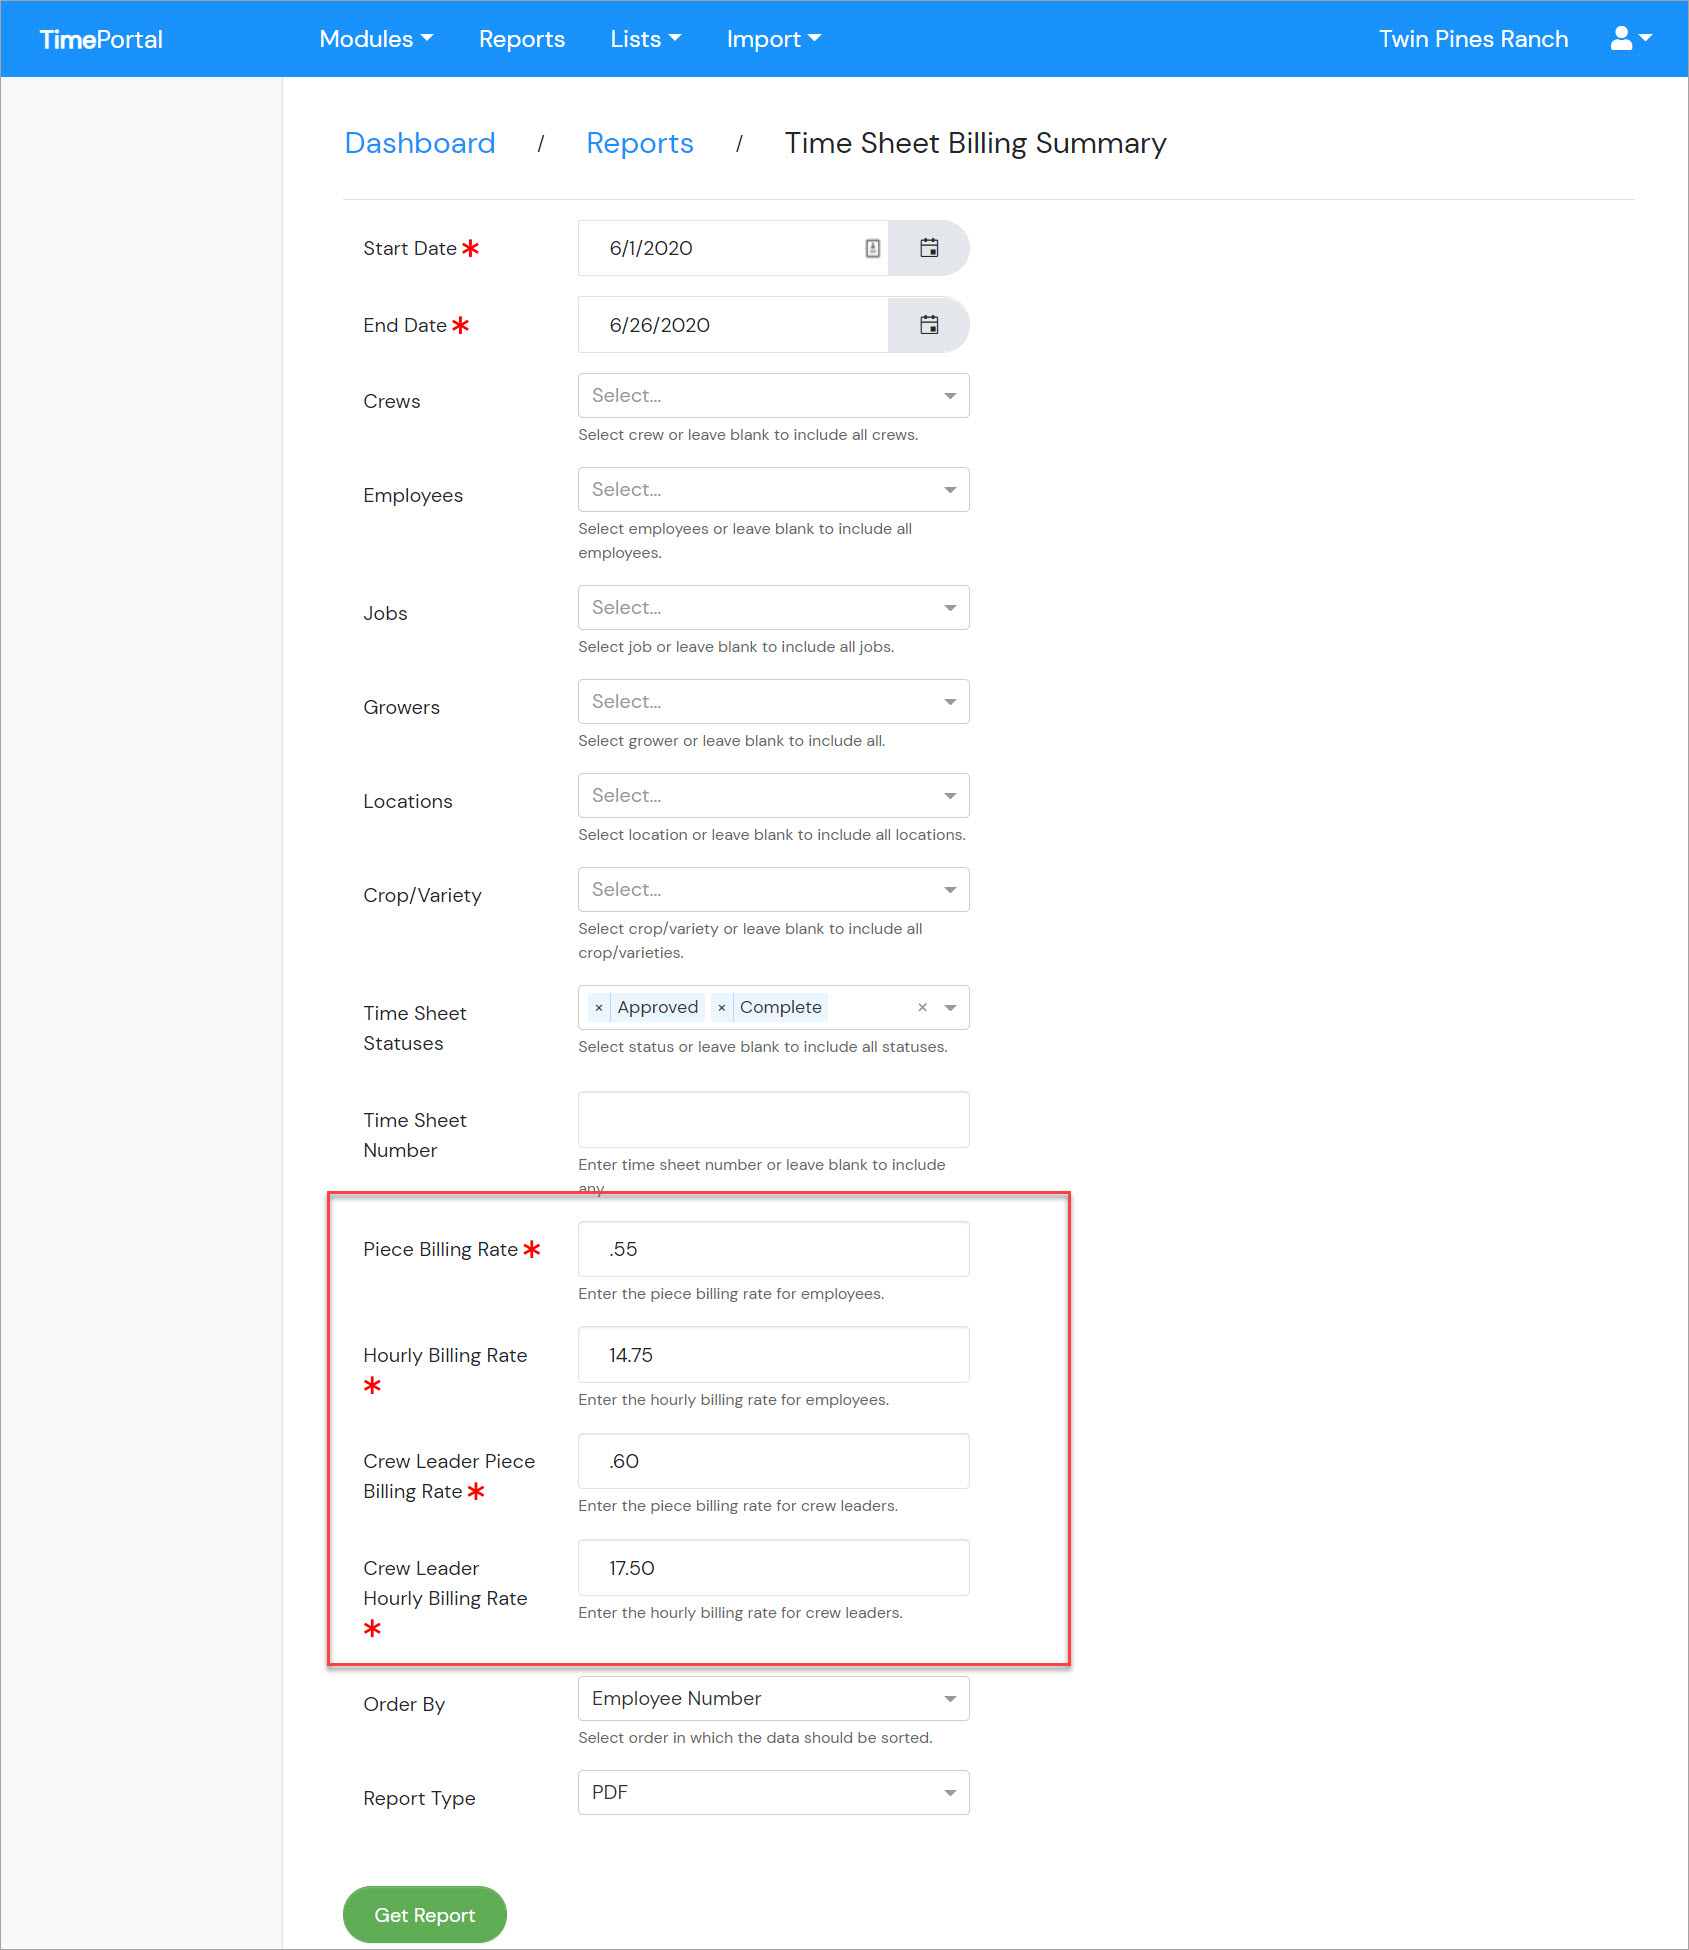Open the Modules menu
The image size is (1689, 1950).
(376, 39)
